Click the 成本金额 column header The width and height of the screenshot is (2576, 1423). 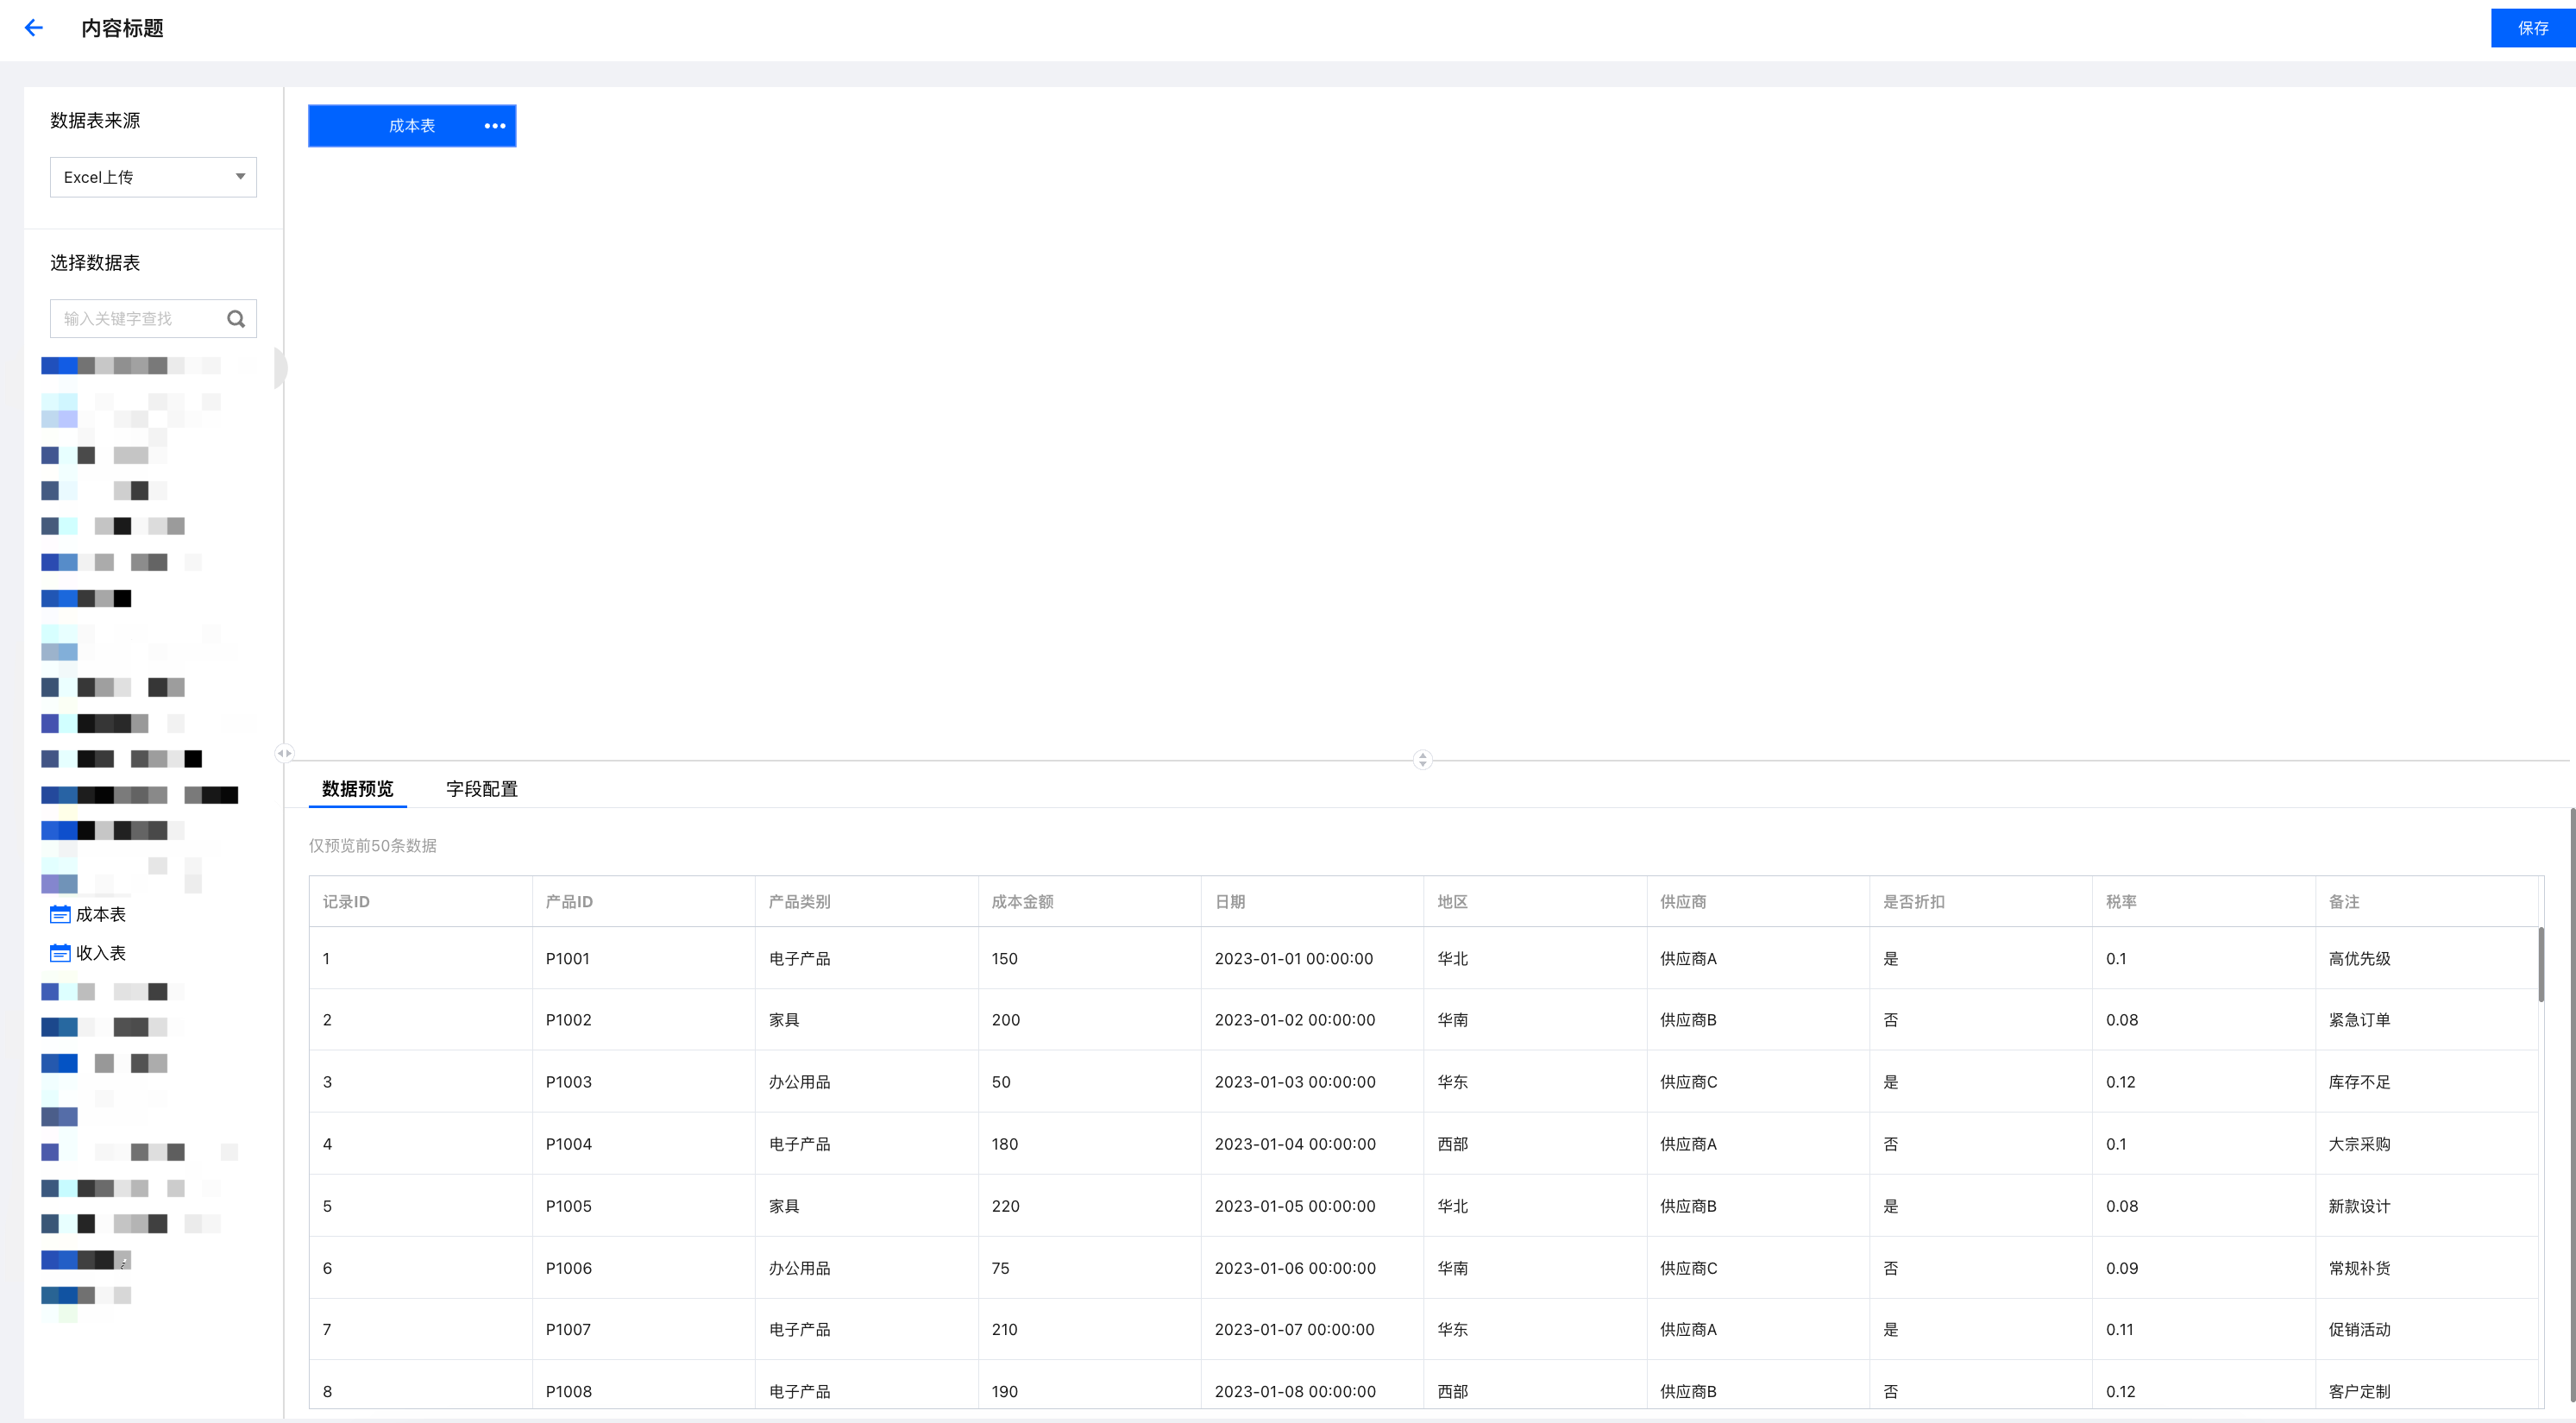point(1022,902)
